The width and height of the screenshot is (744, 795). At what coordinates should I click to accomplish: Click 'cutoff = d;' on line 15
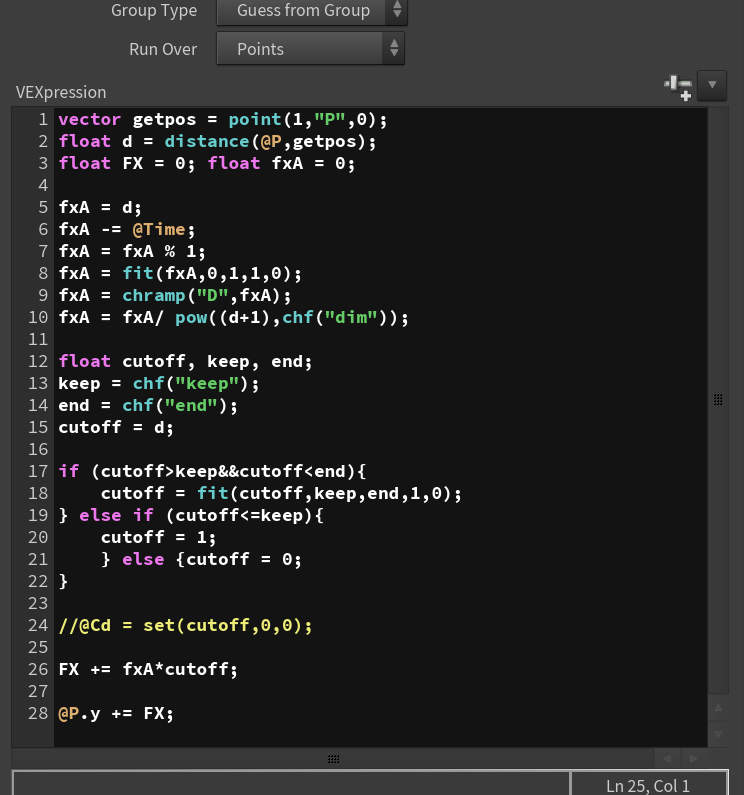coord(116,427)
